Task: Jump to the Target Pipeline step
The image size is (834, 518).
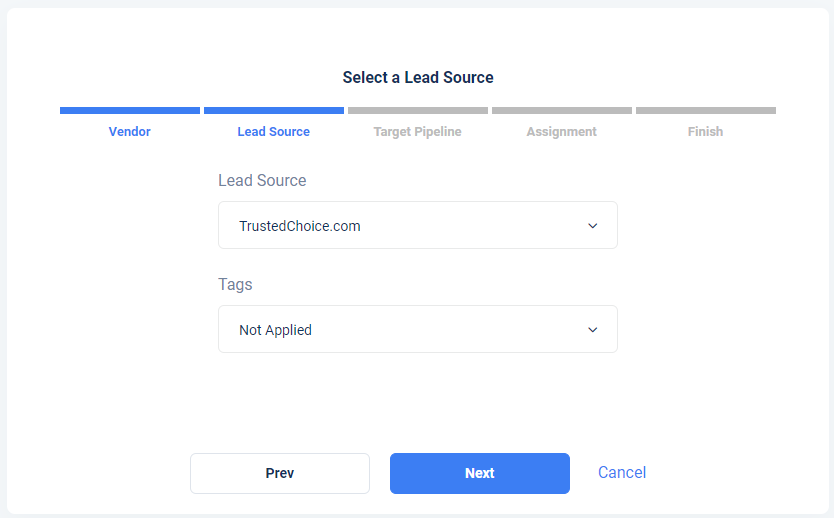Action: [418, 132]
